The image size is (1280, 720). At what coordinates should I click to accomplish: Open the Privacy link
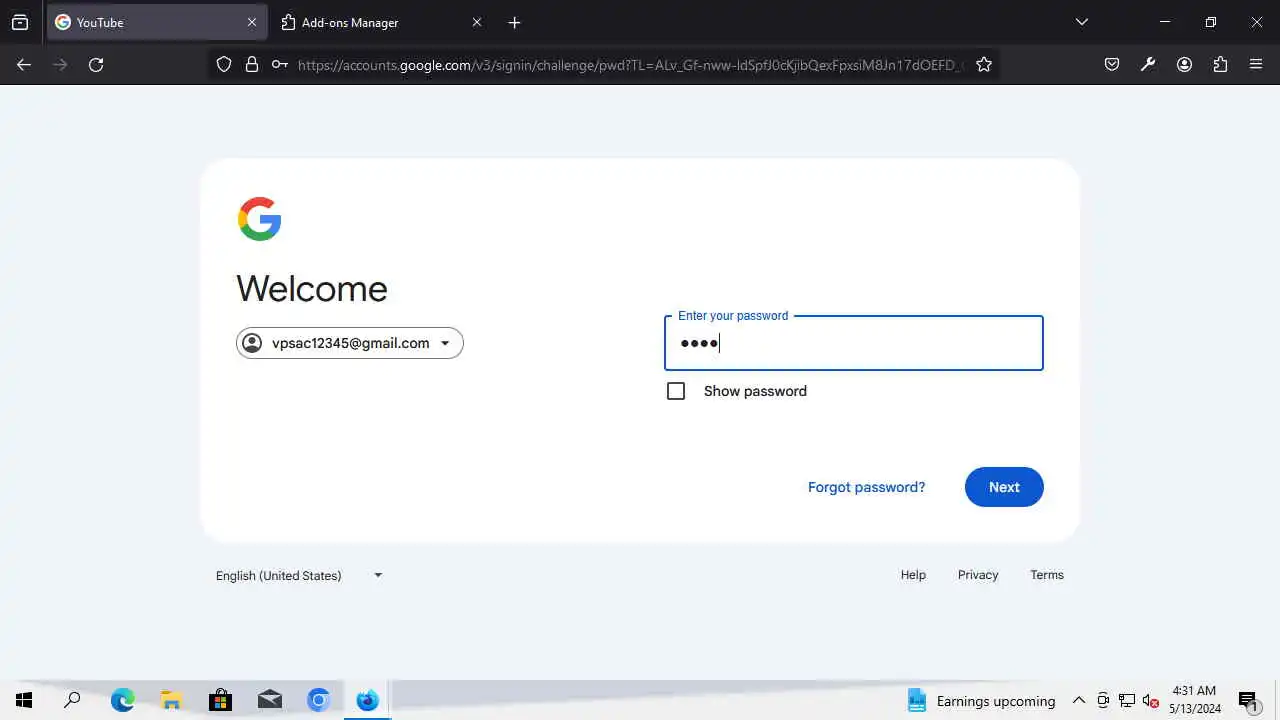[978, 575]
